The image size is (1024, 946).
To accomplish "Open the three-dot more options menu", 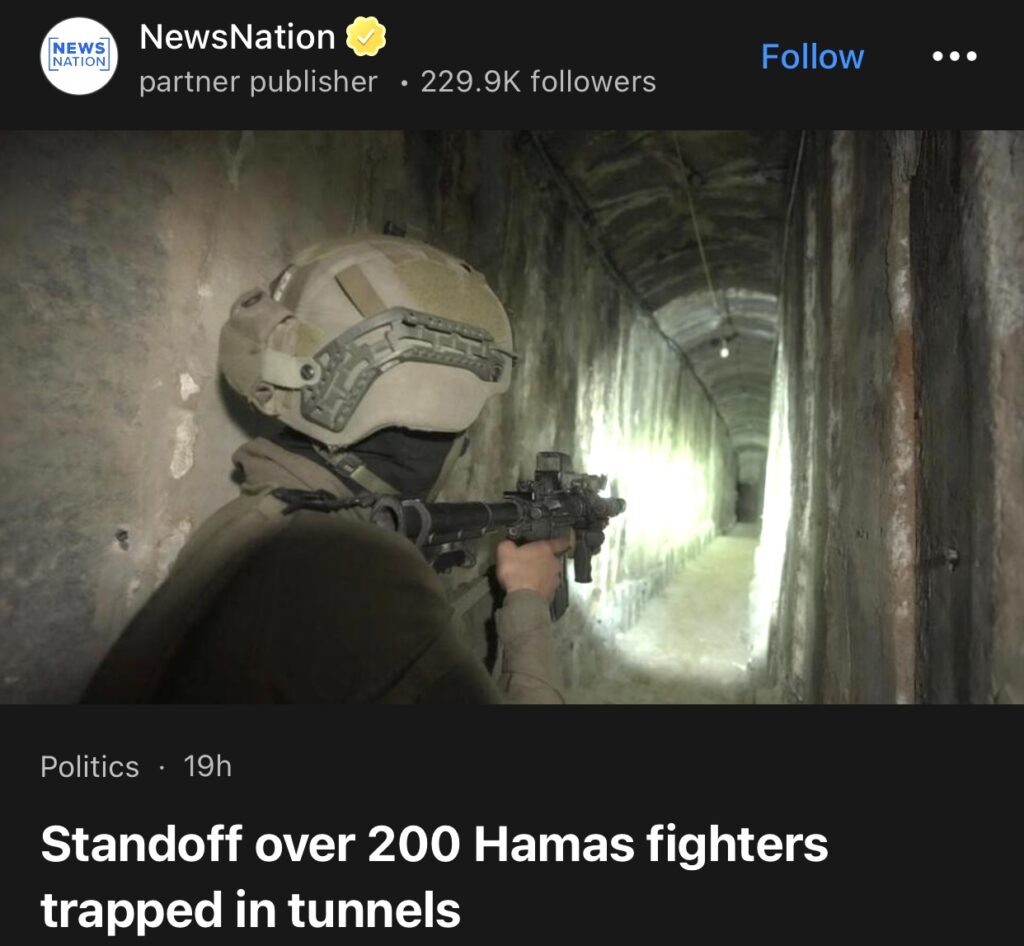I will [954, 56].
